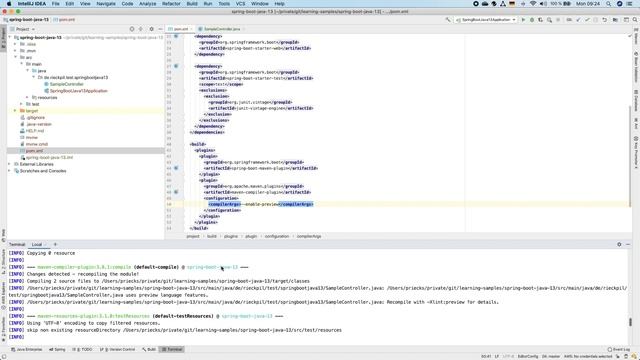Viewport: 640px width, 360px height.
Task: Open the Project Structure icon
Action: coord(615,20)
